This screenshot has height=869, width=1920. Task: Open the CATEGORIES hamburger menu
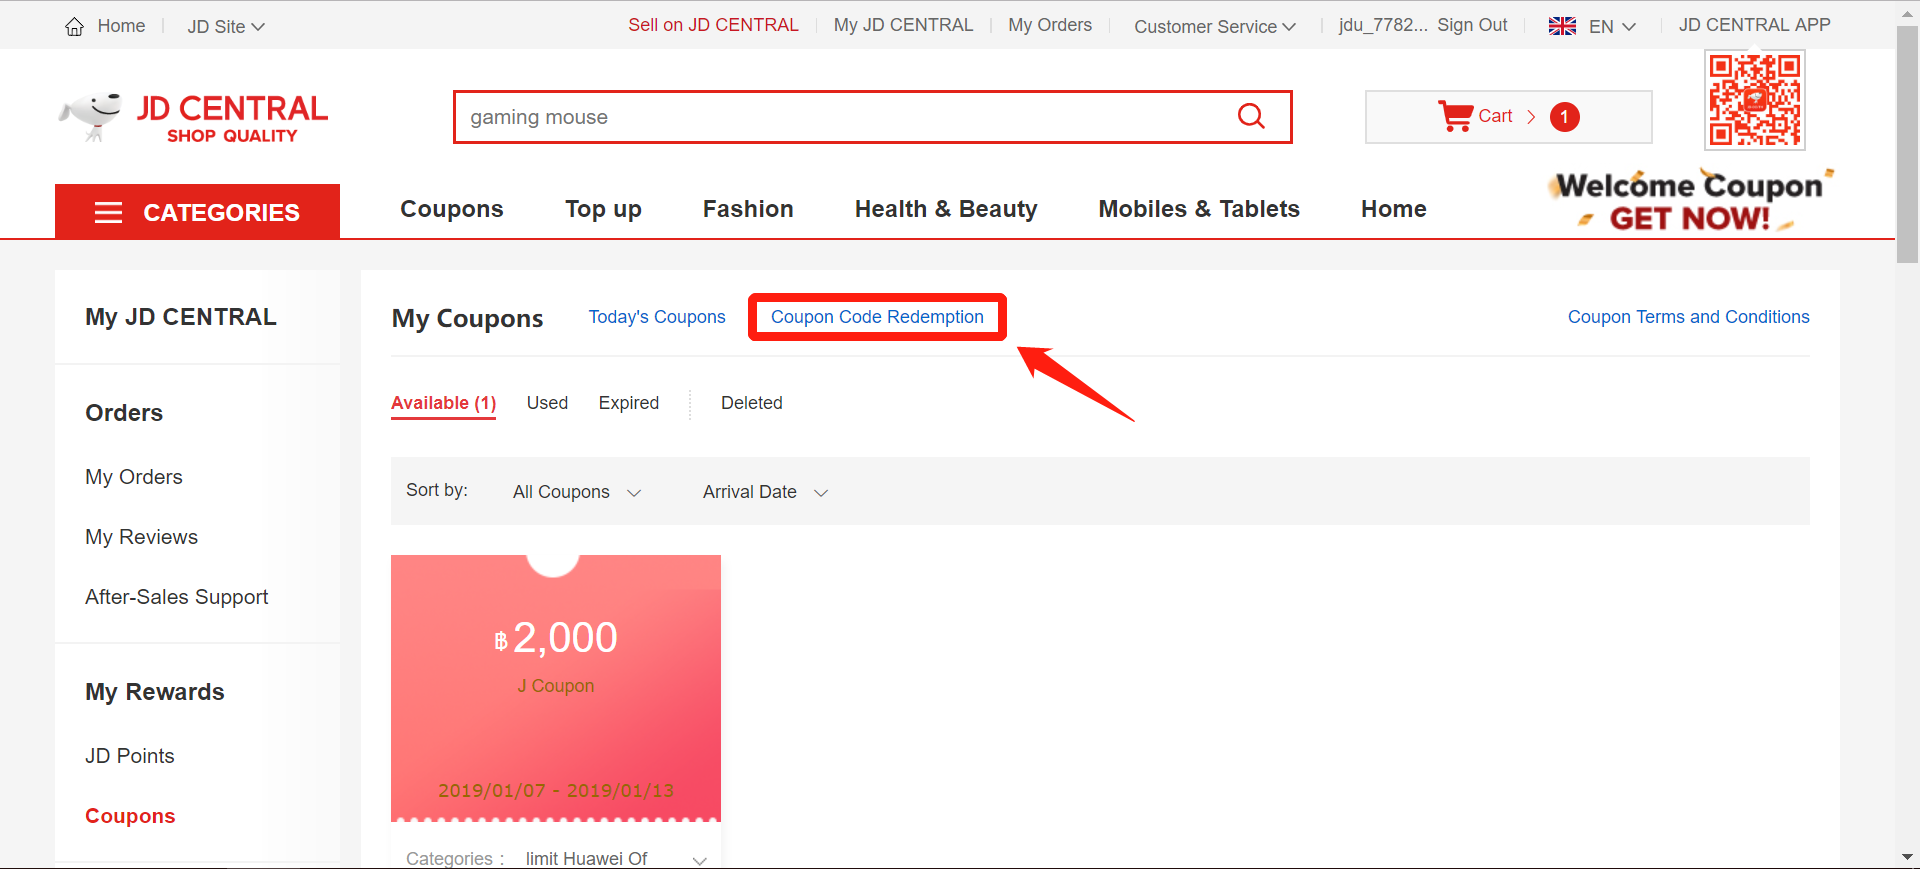[198, 212]
